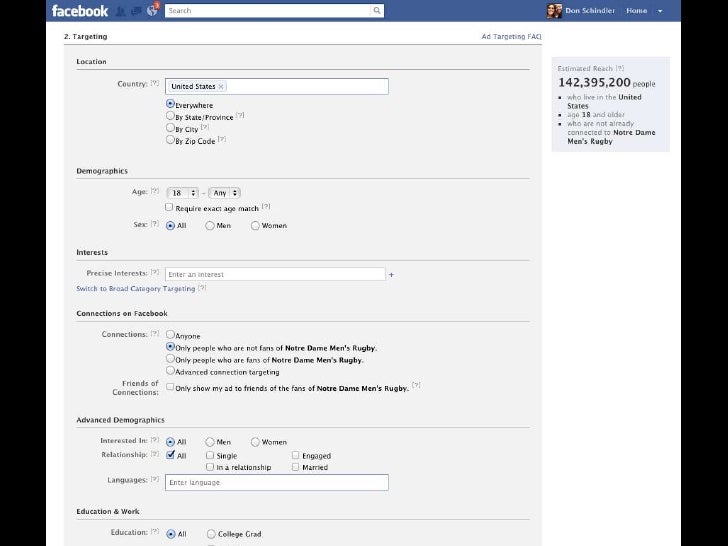Select Women under Interested In

(255, 442)
